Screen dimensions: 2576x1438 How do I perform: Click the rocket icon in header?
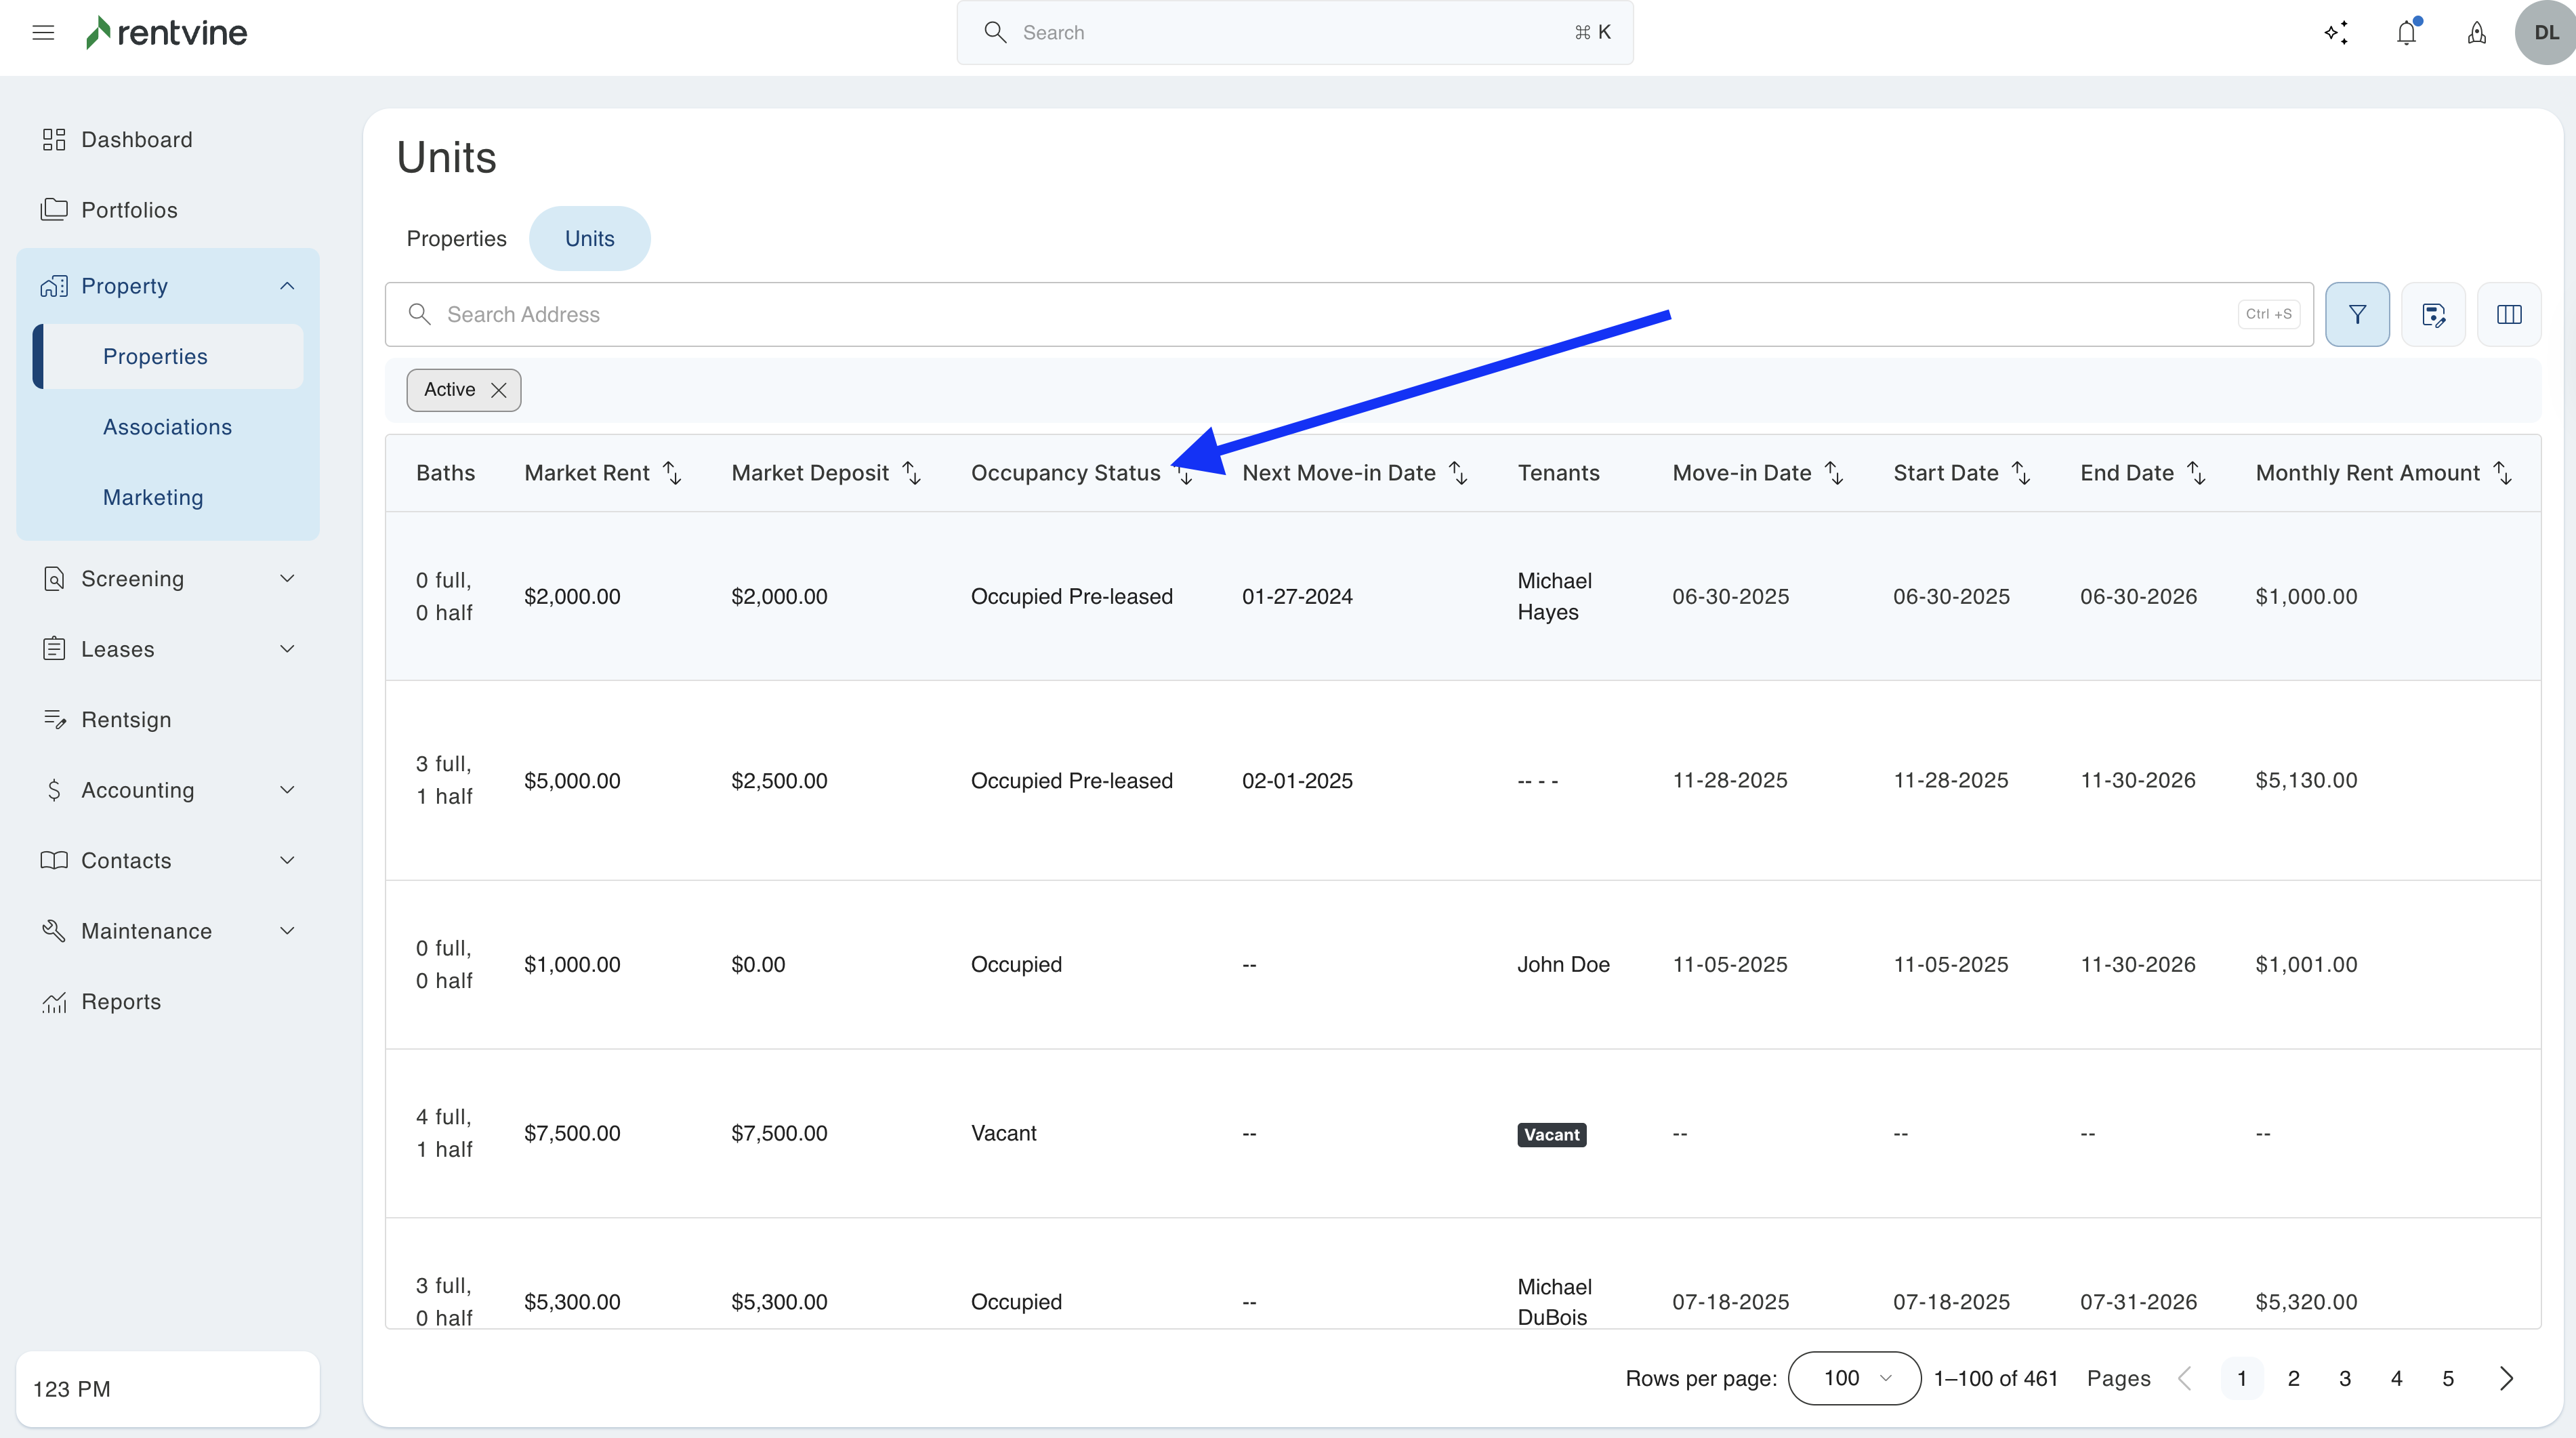click(x=2476, y=33)
